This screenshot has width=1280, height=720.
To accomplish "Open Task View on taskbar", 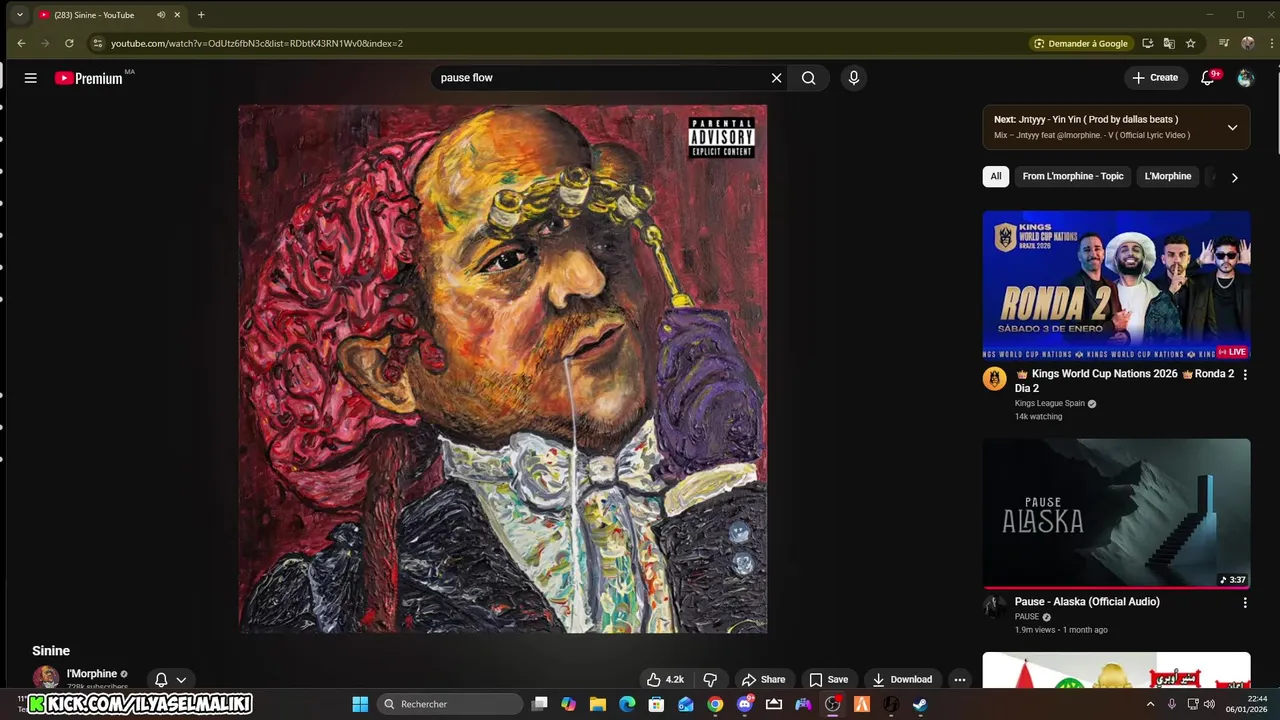I will coord(540,704).
